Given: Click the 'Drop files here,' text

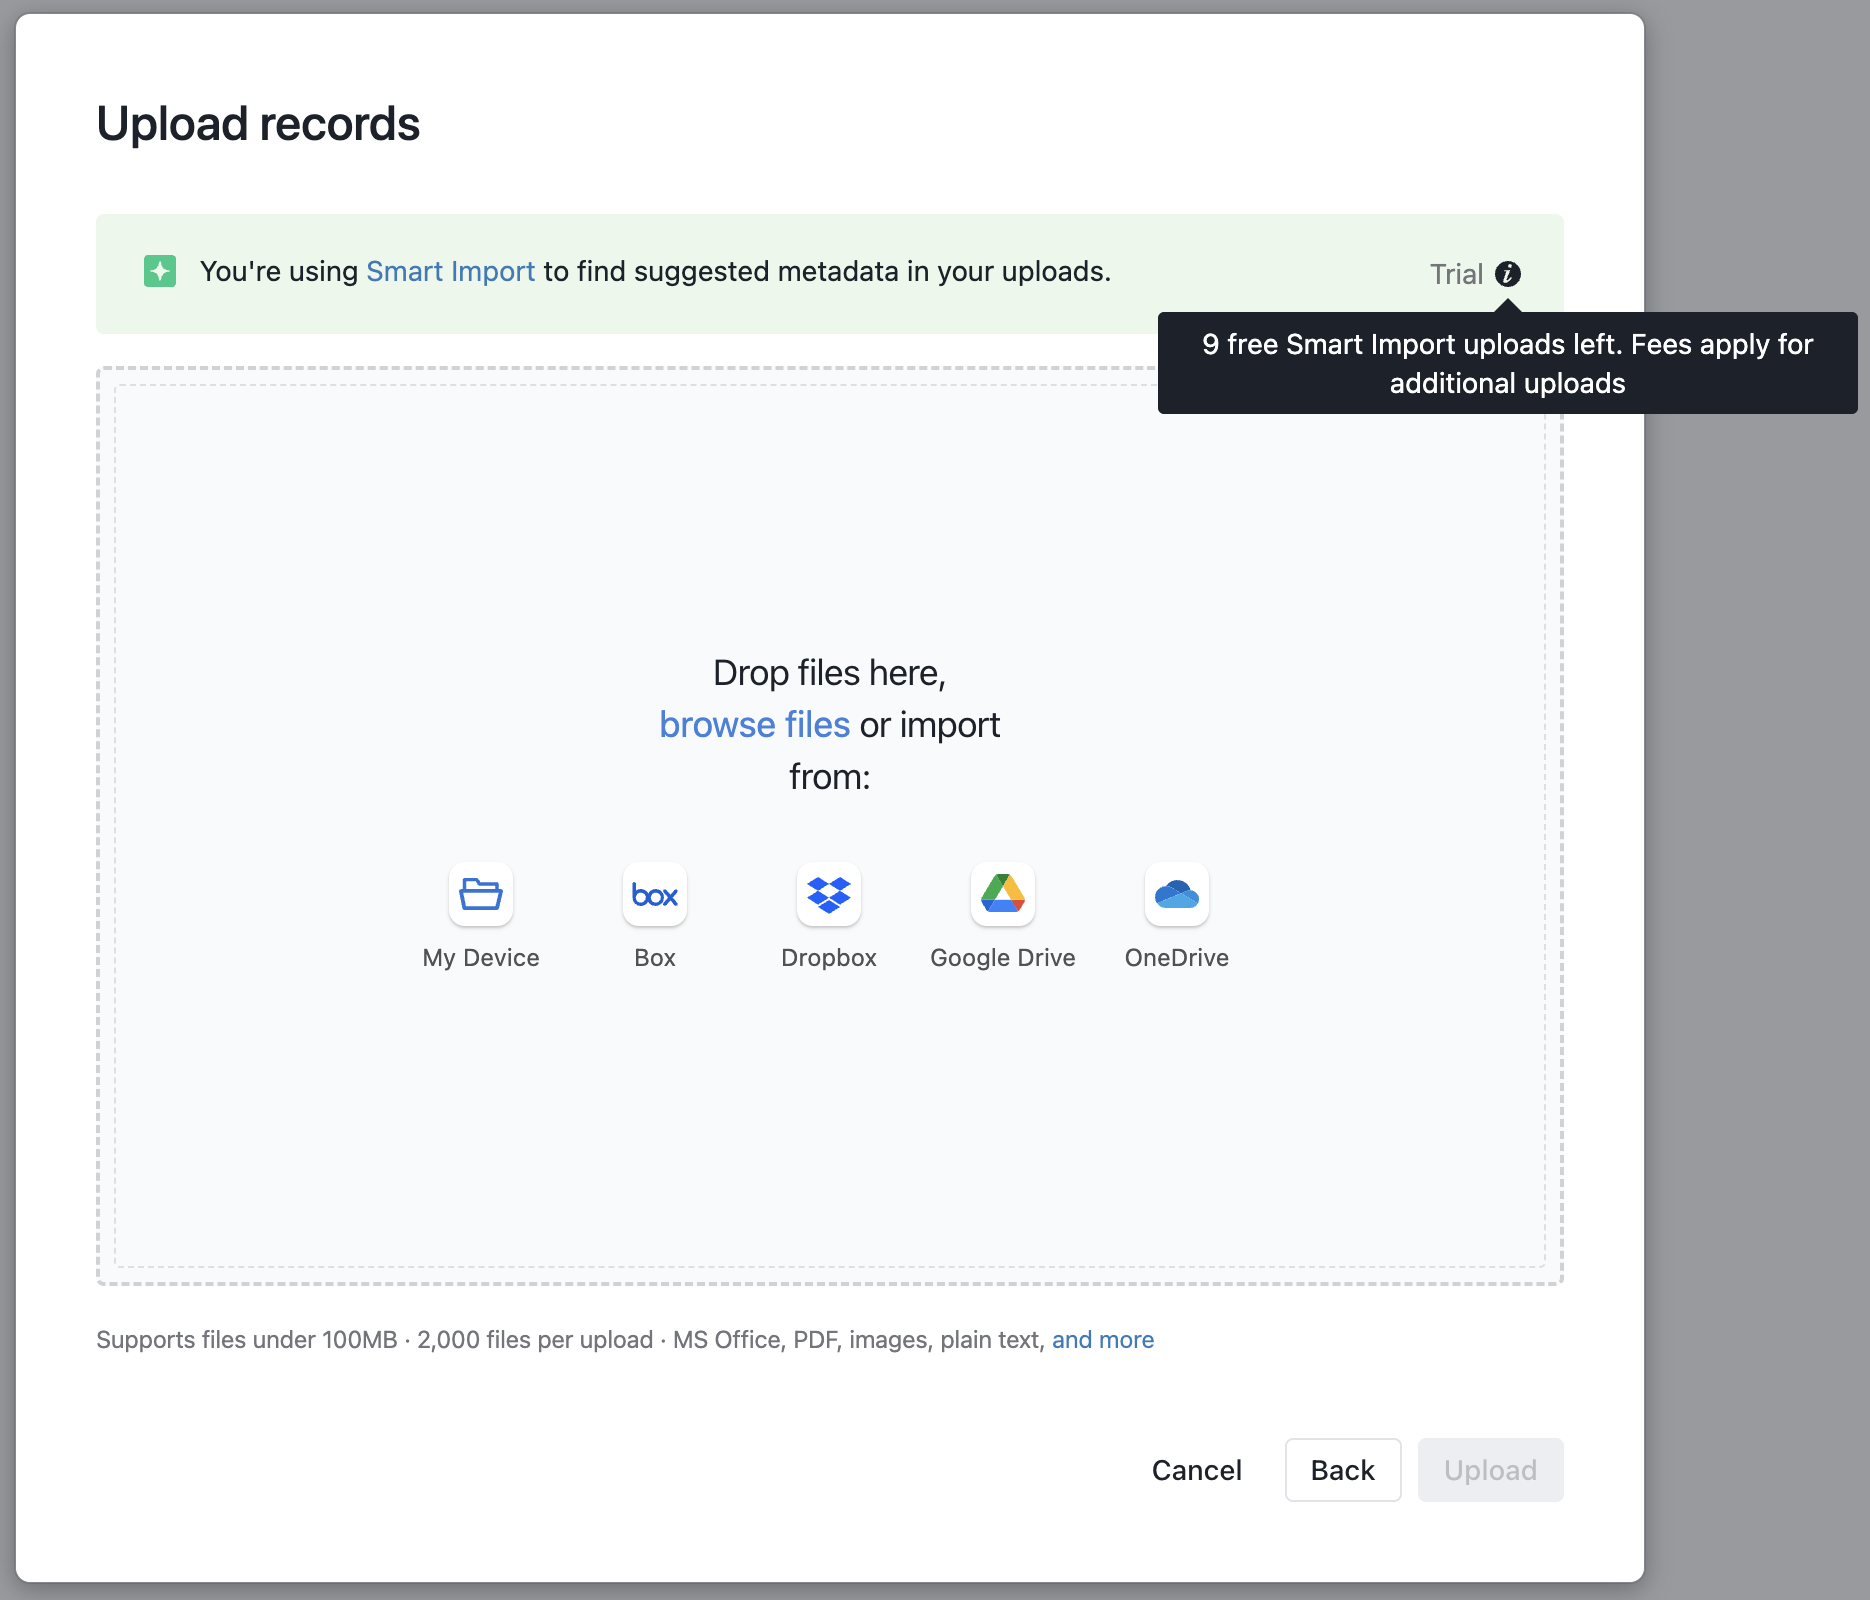Looking at the screenshot, I should [830, 673].
